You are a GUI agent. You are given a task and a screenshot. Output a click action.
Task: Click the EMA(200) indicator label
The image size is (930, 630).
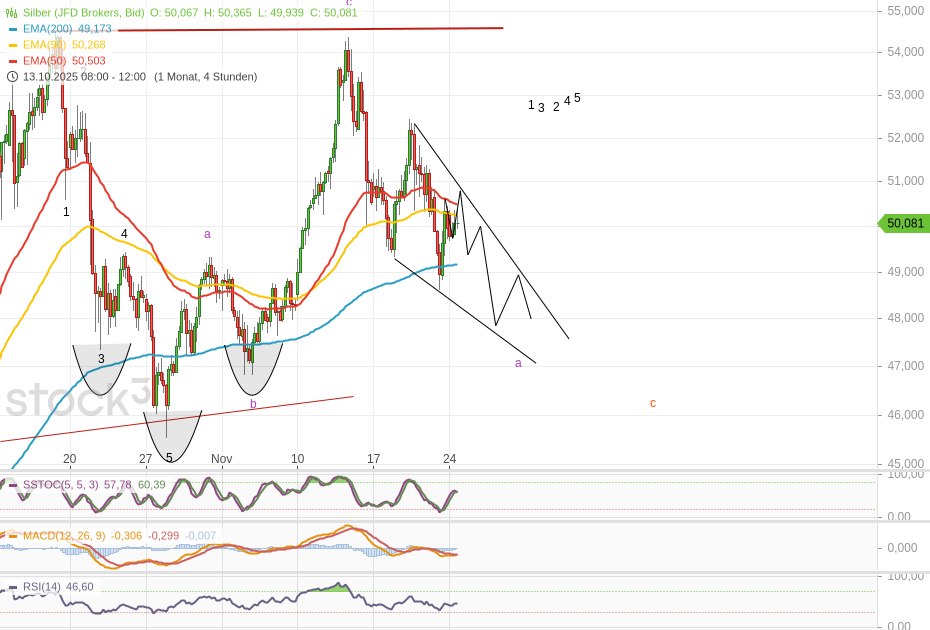[46, 29]
